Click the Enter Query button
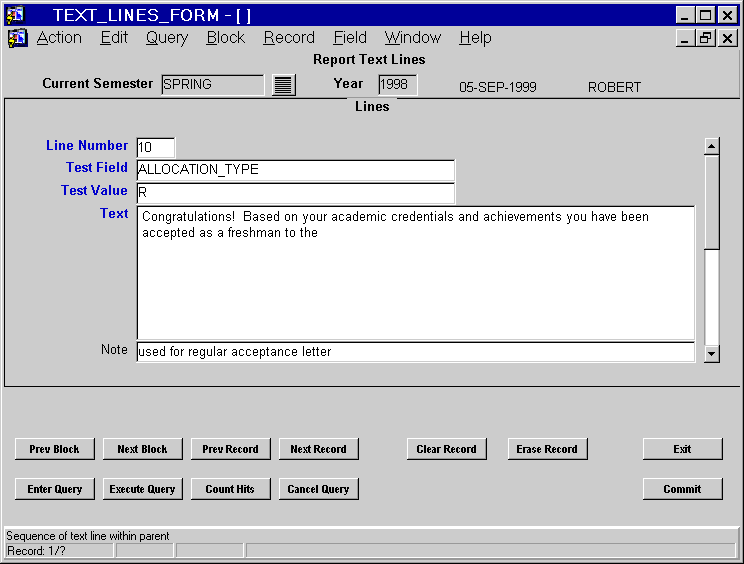This screenshot has width=744, height=564. tap(55, 489)
